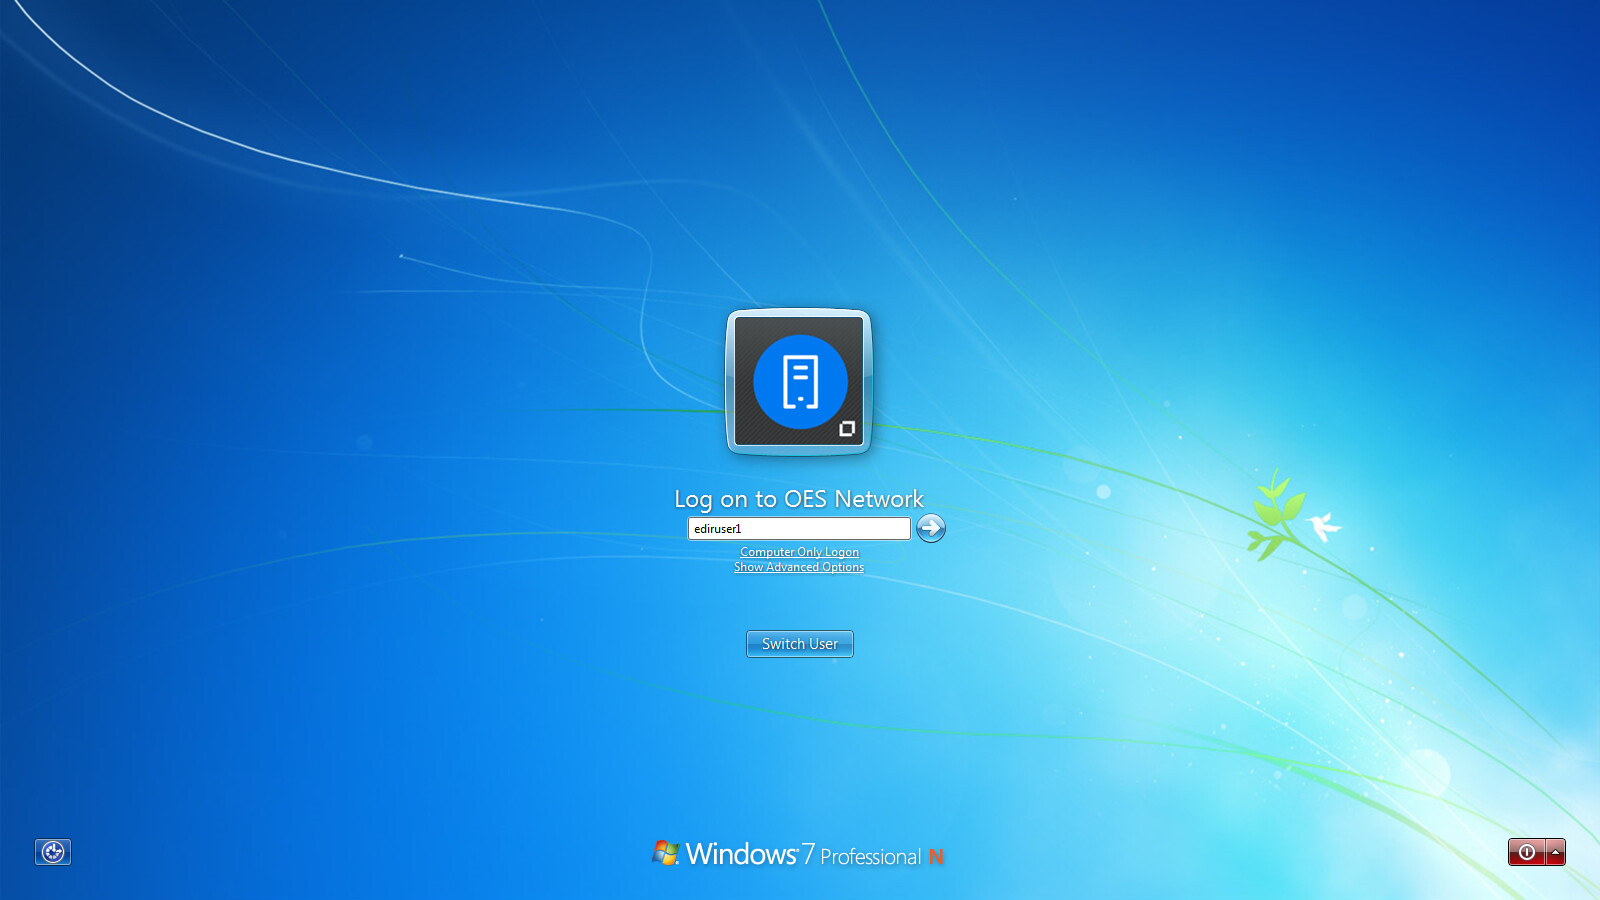Image resolution: width=1600 pixels, height=900 pixels.
Task: Open the Computer Only Logon link
Action: [799, 552]
